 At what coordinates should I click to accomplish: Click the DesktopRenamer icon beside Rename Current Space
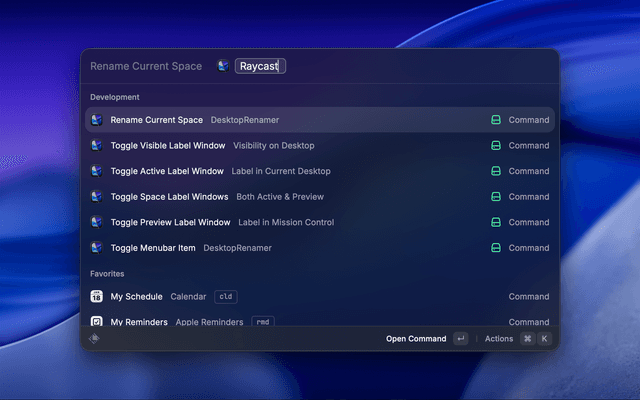tap(97, 120)
